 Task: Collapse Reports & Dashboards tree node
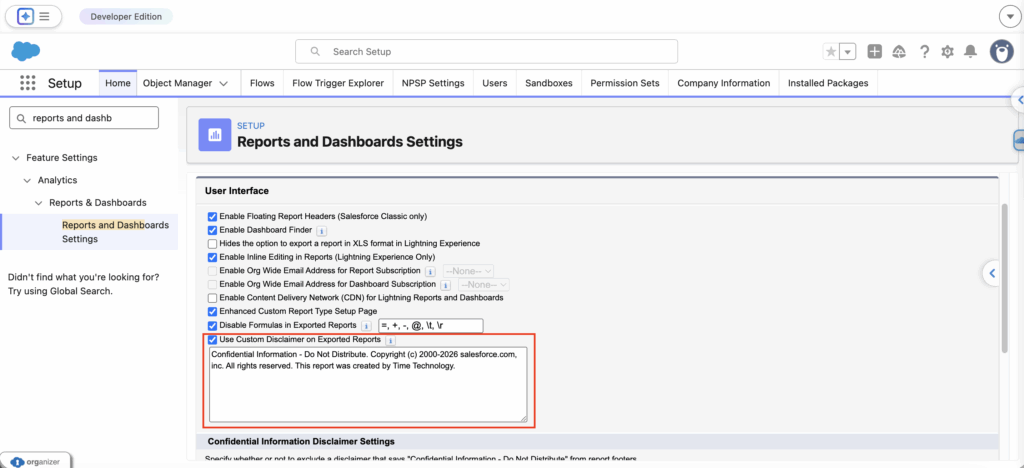(39, 203)
